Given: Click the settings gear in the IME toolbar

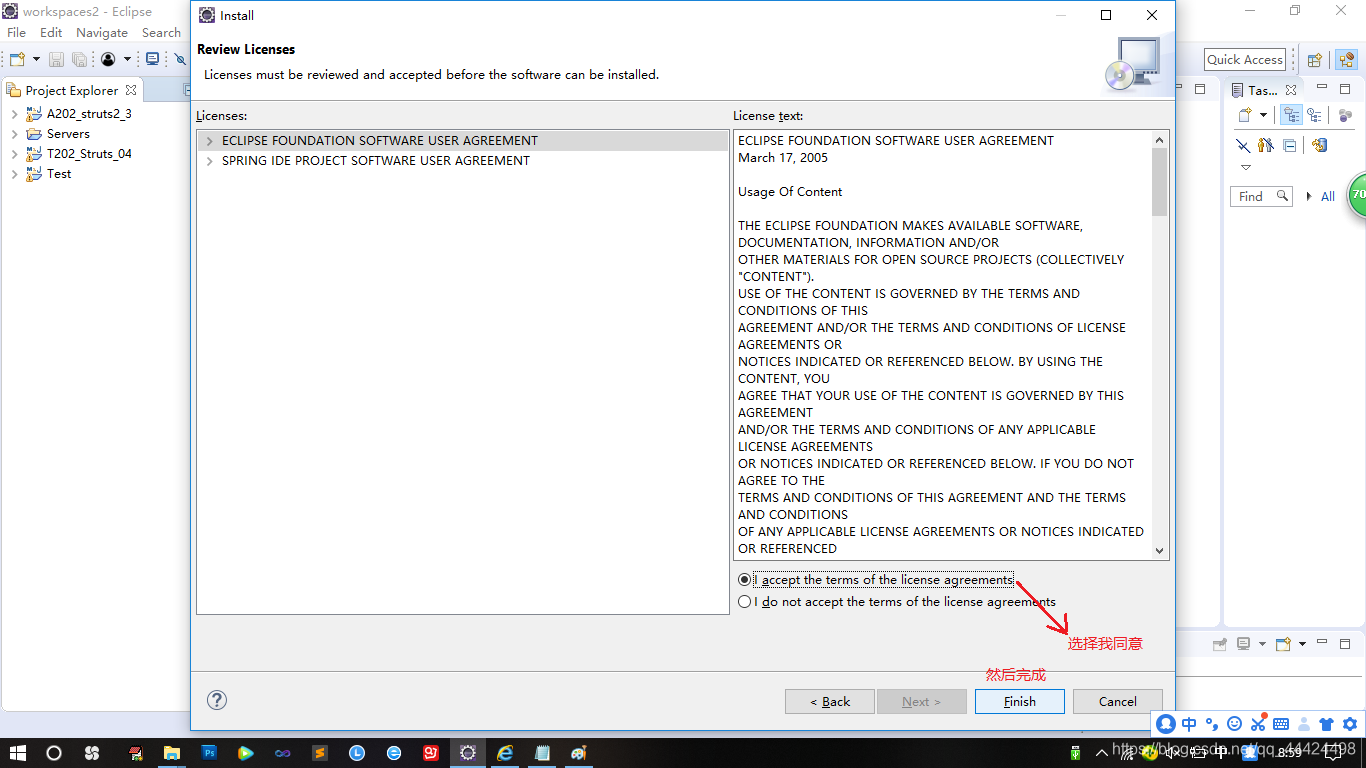Looking at the screenshot, I should [x=1350, y=724].
